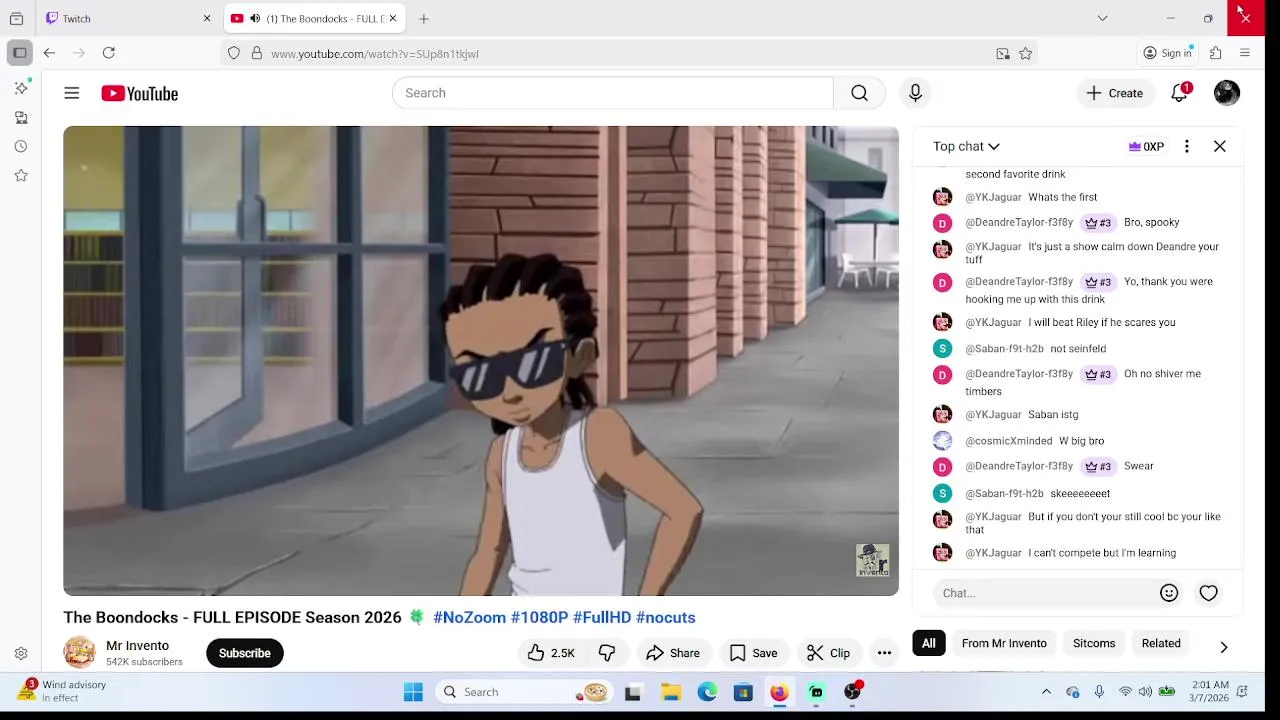The image size is (1280, 720).
Task: Select the From Mr Invento chip
Action: pos(1004,643)
